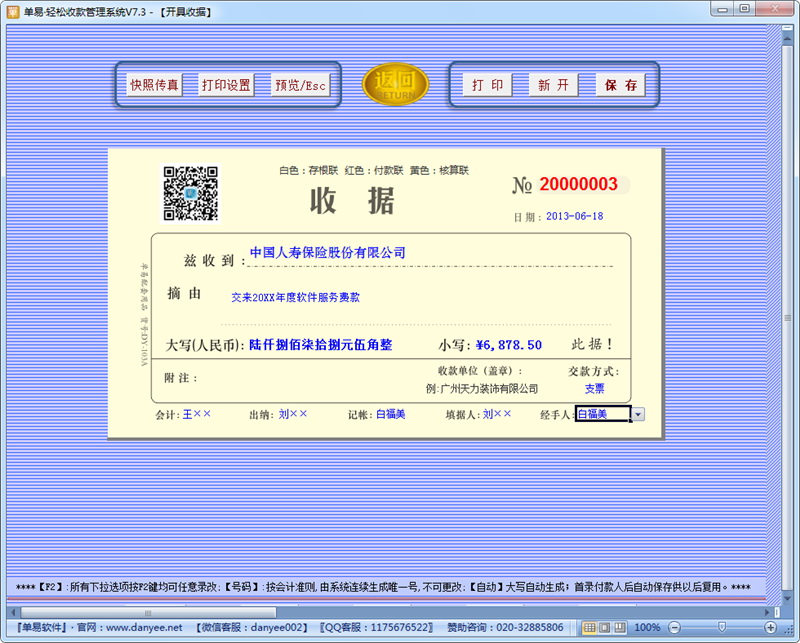This screenshot has height=643, width=800.
Task: Switch to Page Break Preview in status bar
Action: point(620,627)
